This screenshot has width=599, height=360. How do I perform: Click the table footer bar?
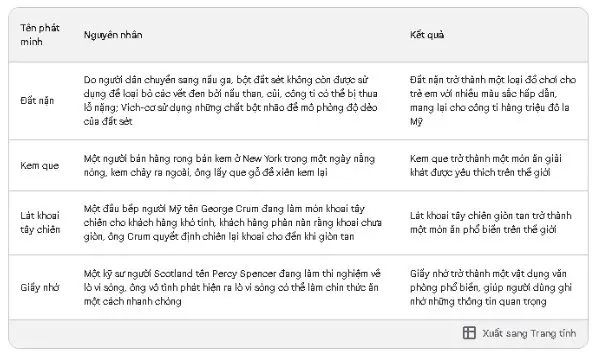(298, 334)
